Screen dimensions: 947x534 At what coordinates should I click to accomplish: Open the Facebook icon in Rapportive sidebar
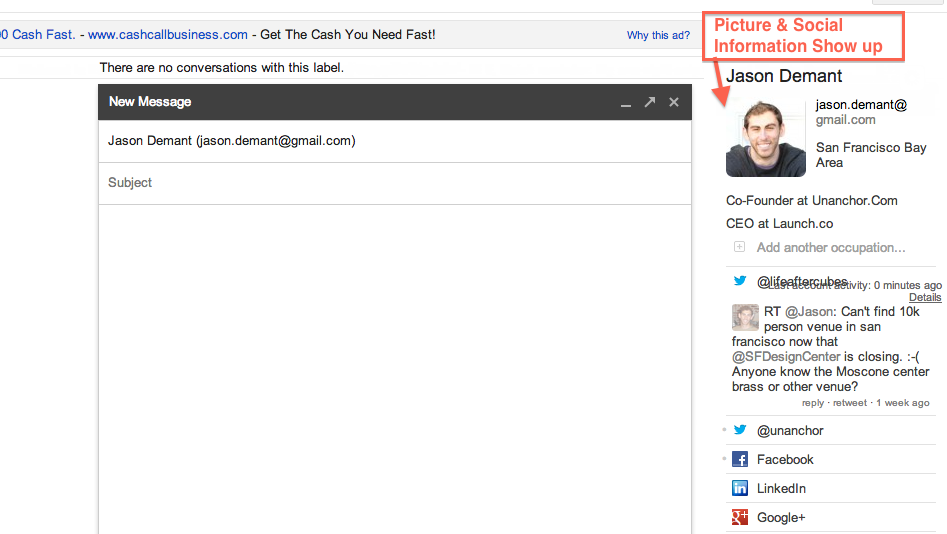point(740,459)
